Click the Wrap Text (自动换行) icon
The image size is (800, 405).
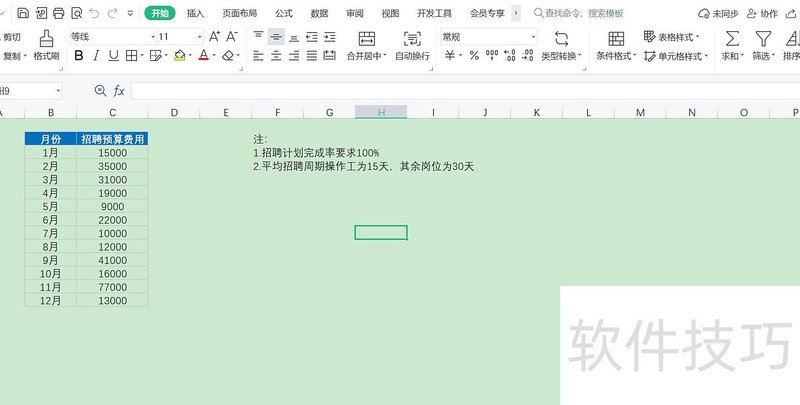click(x=412, y=38)
